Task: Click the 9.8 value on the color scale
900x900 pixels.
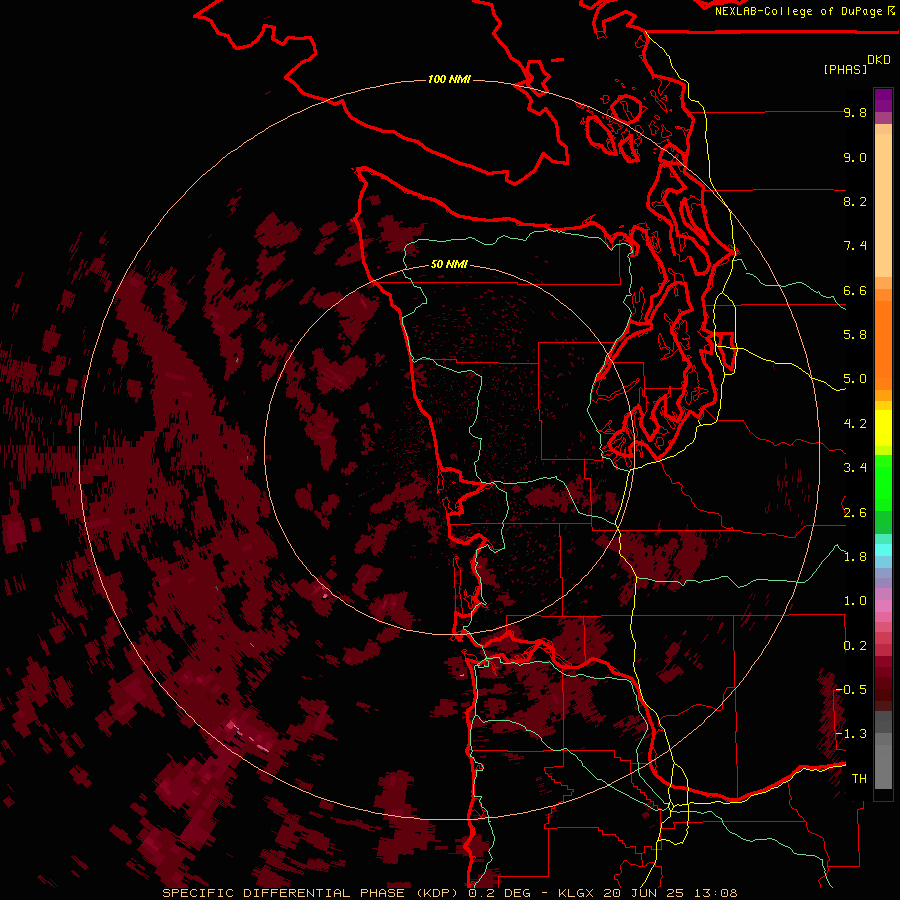Action: (x=855, y=112)
